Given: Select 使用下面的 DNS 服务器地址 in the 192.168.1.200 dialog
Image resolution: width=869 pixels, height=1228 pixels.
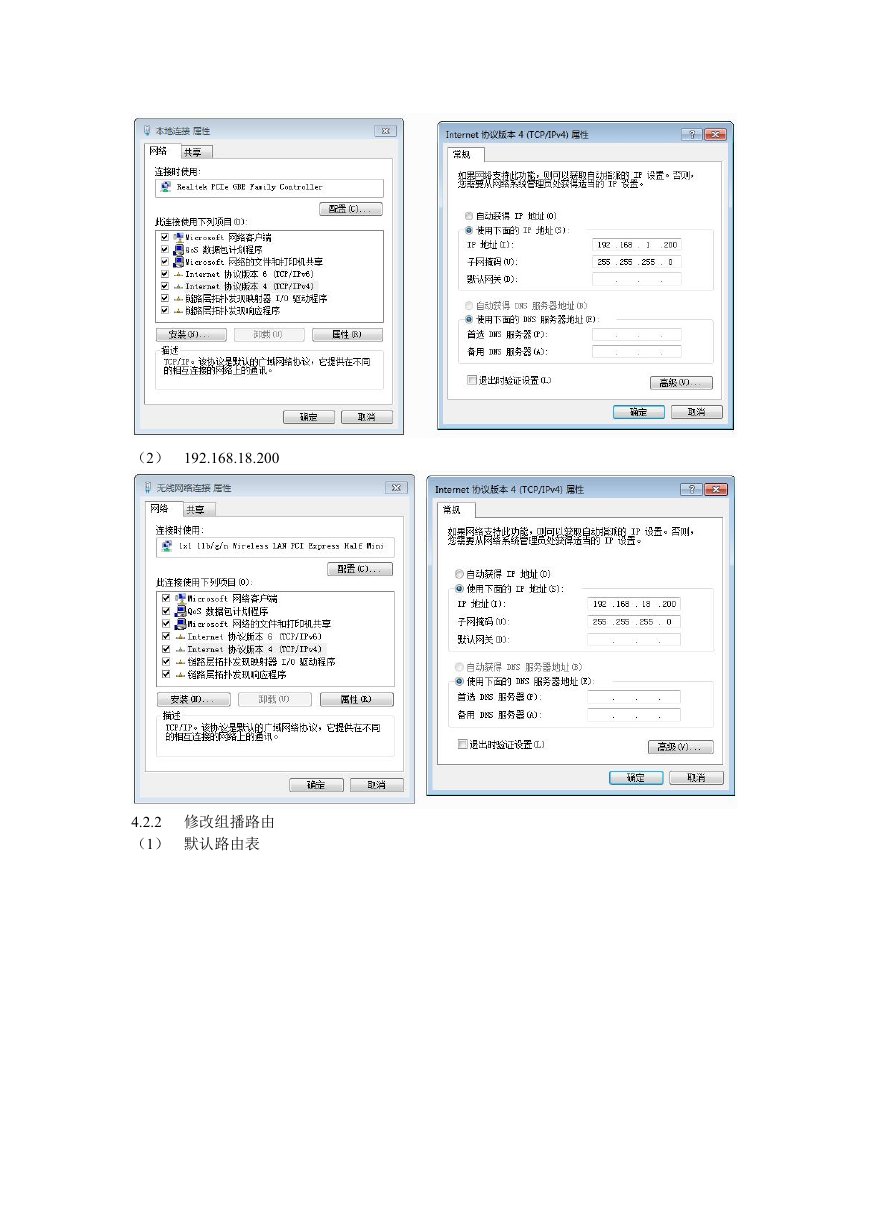Looking at the screenshot, I should (x=469, y=318).
